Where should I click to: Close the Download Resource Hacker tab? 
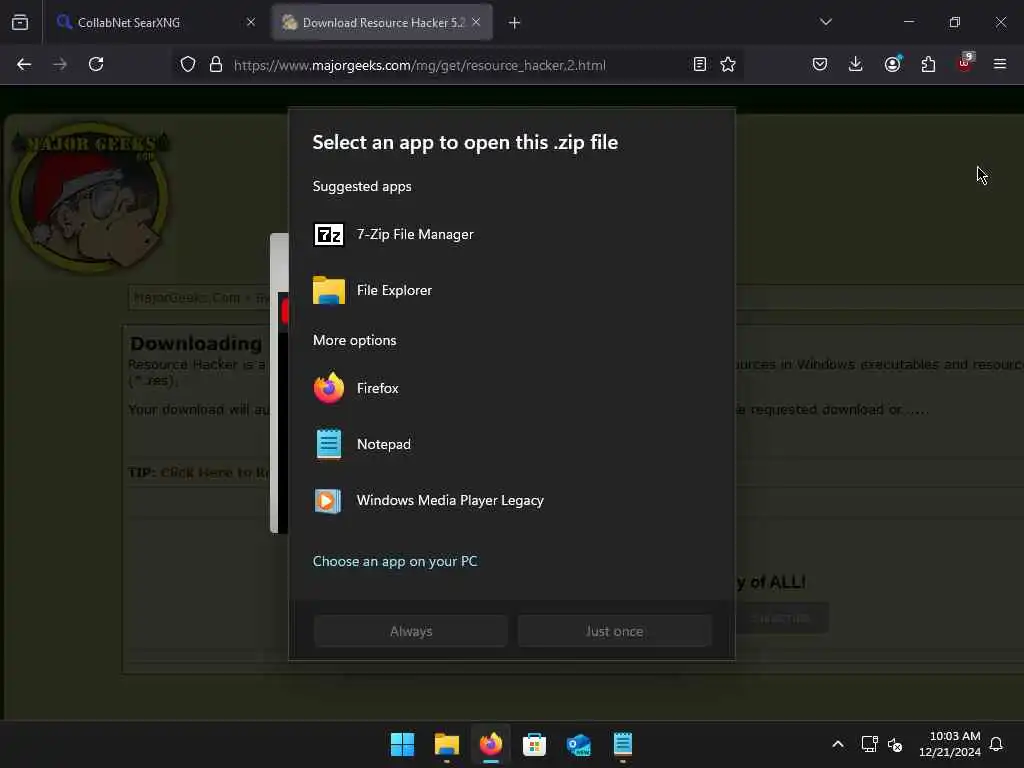pos(476,22)
